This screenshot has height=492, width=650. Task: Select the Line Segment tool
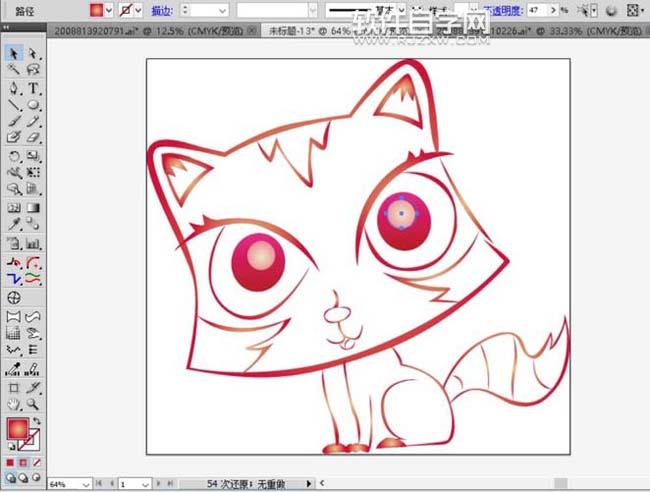[x=14, y=104]
